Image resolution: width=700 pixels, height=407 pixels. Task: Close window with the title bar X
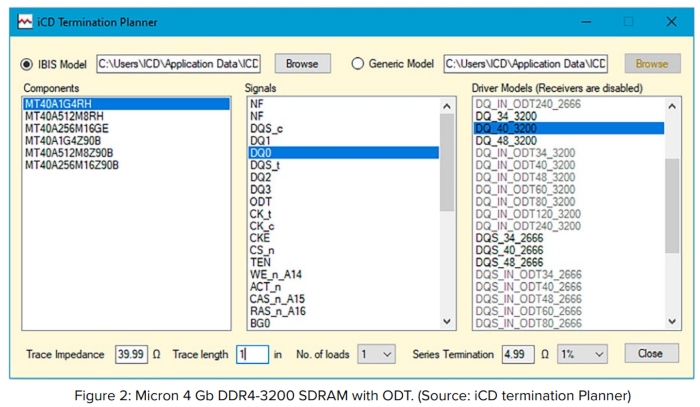(671, 21)
